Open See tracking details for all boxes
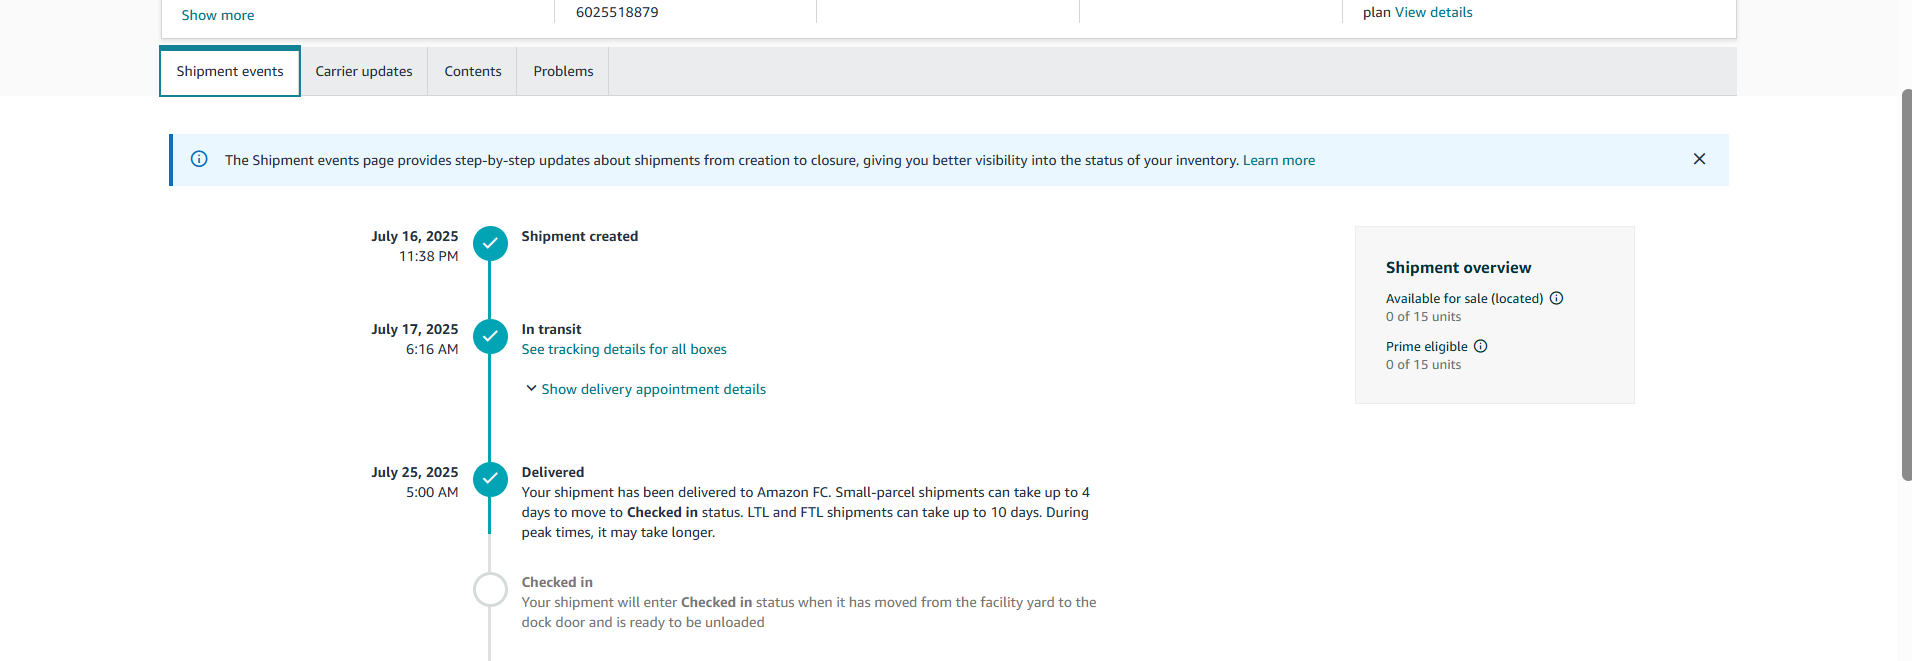Screen dimensions: 1912x661 624,349
